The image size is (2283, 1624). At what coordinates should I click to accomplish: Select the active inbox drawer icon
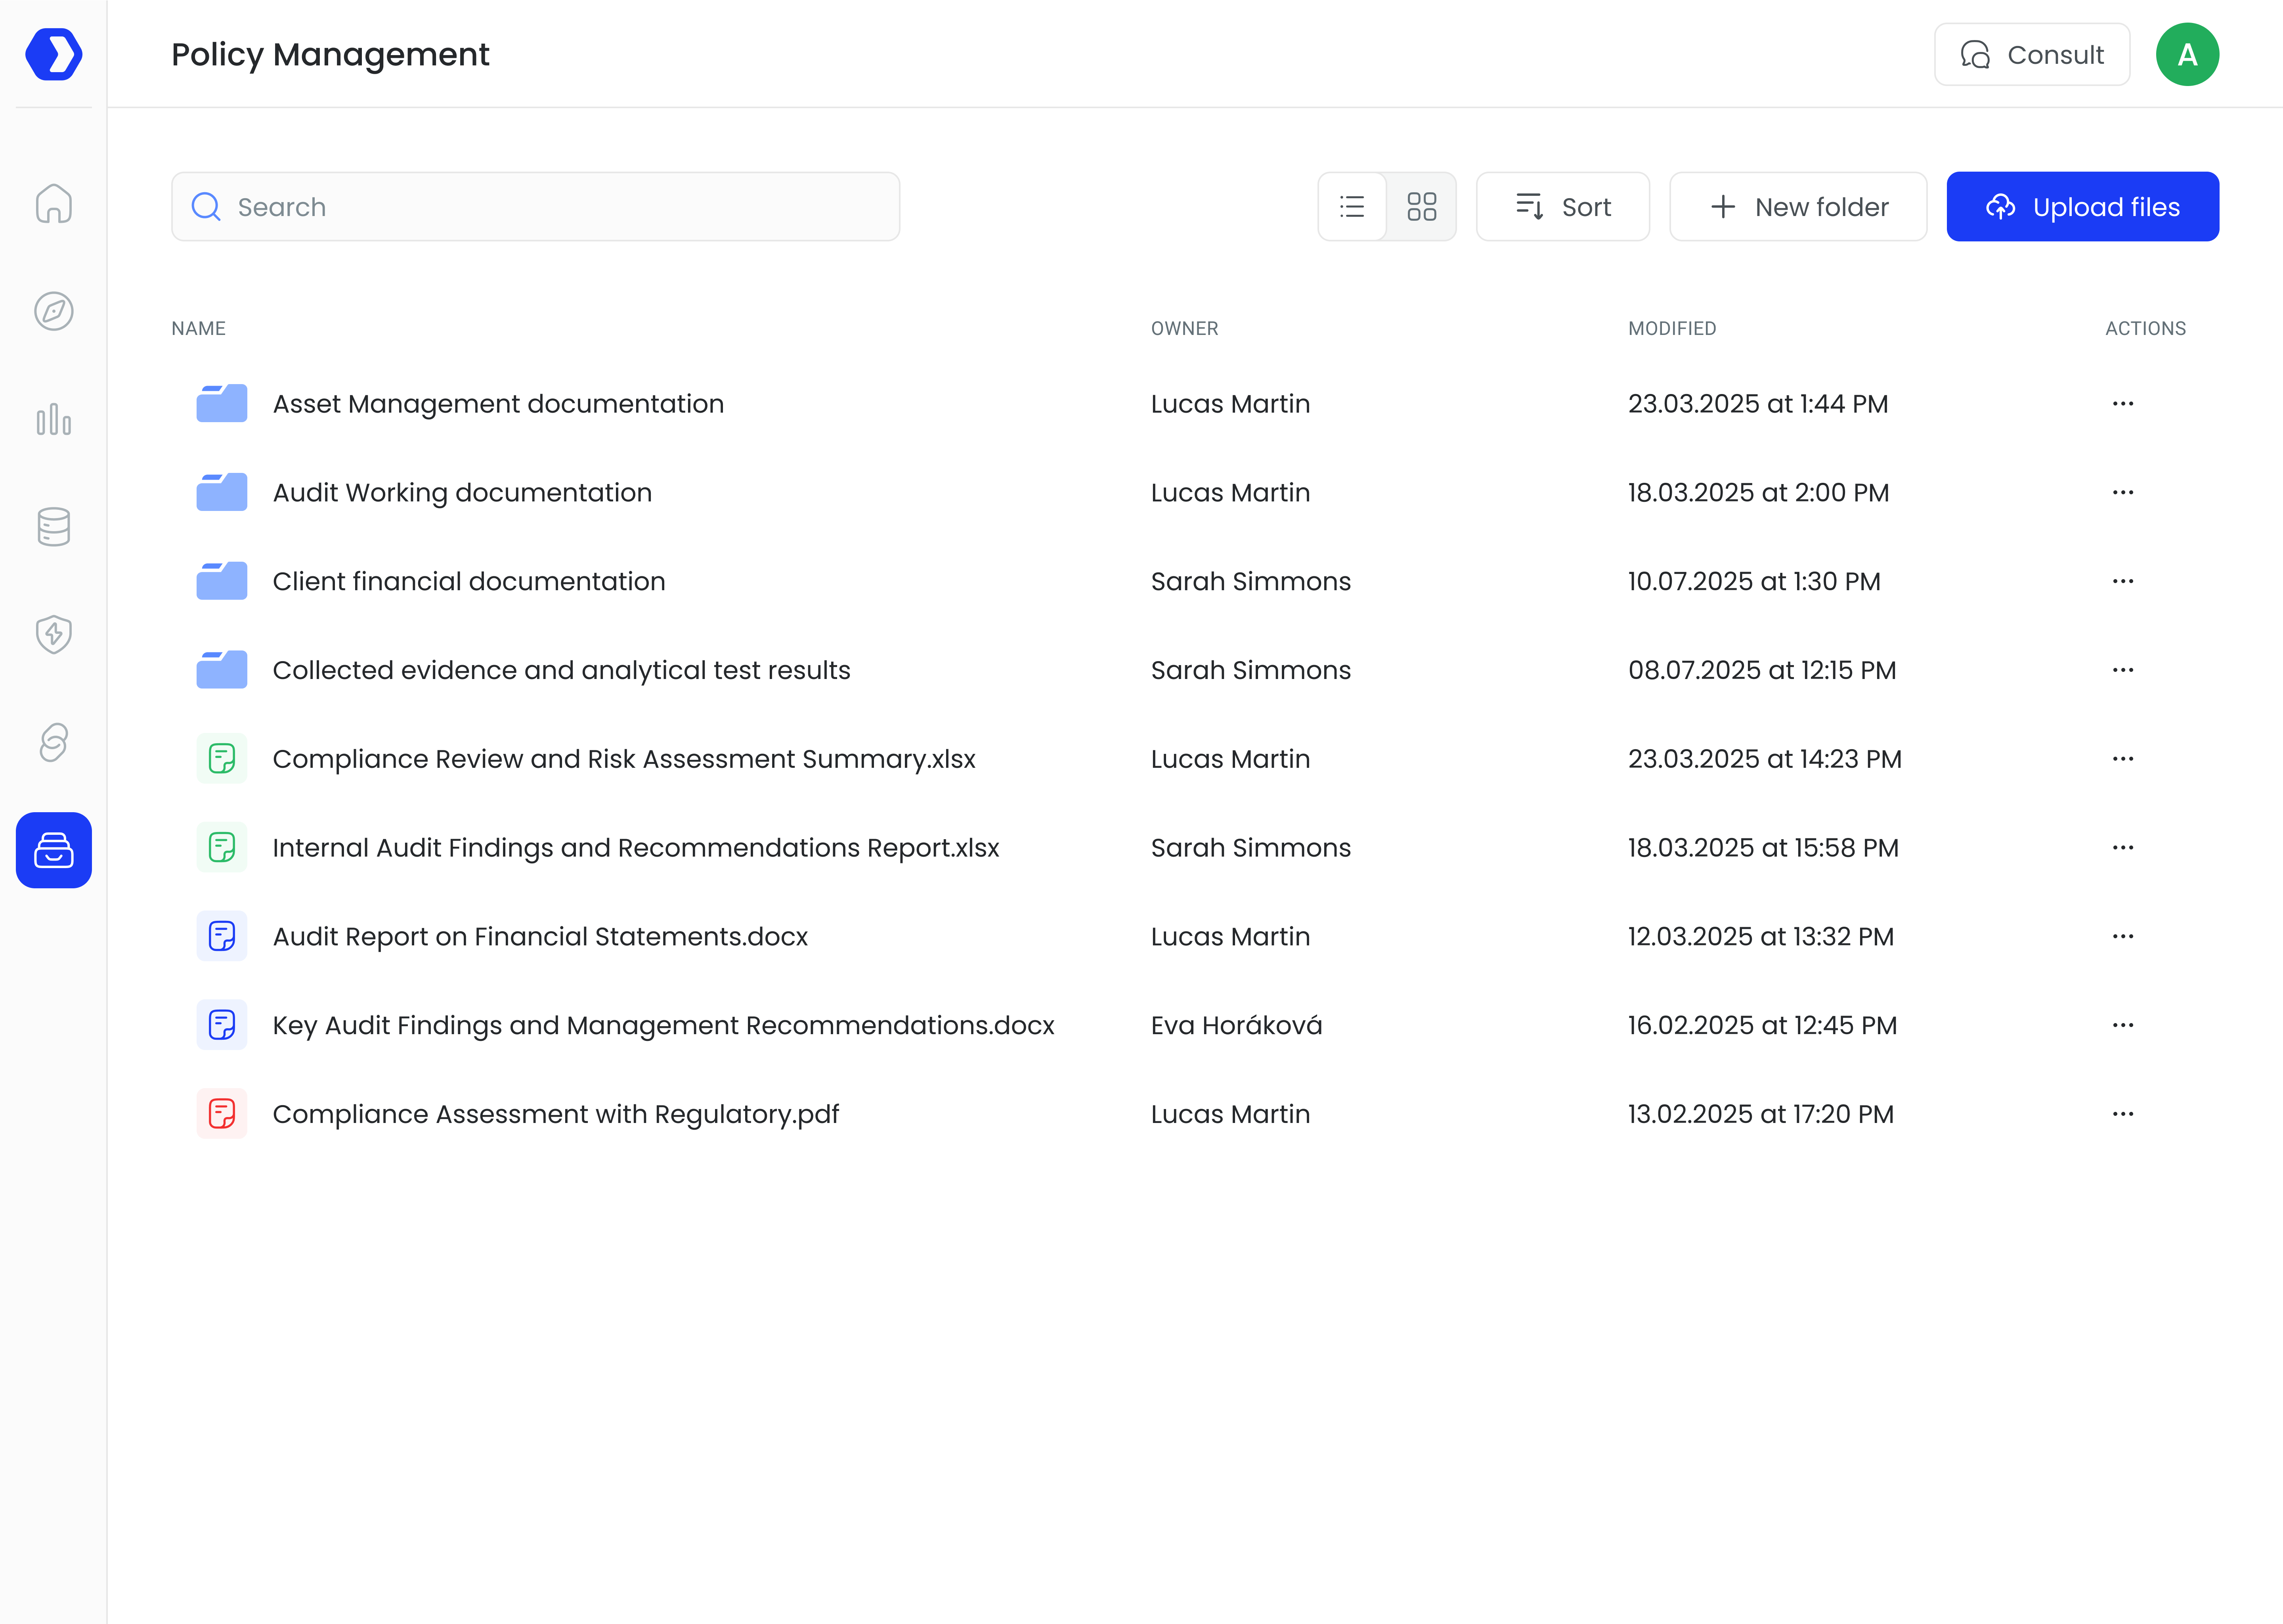point(54,850)
